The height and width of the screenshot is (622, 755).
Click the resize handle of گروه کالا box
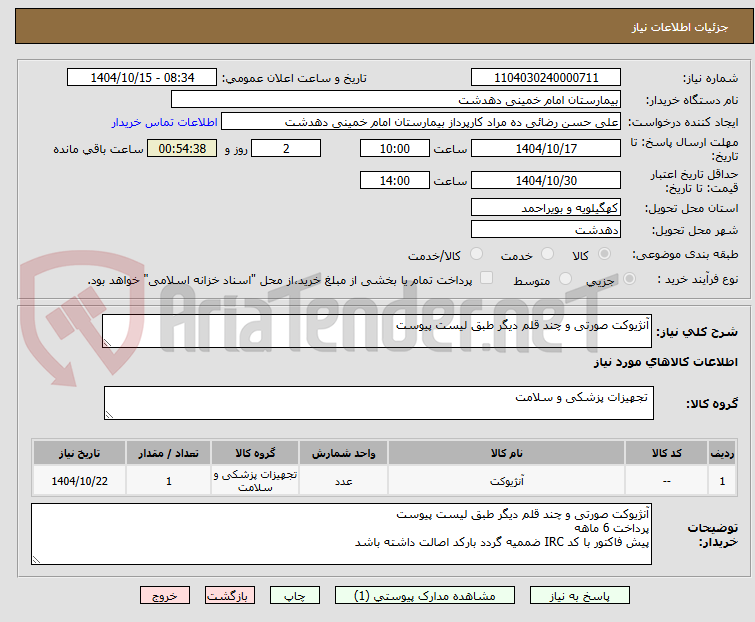click(109, 415)
